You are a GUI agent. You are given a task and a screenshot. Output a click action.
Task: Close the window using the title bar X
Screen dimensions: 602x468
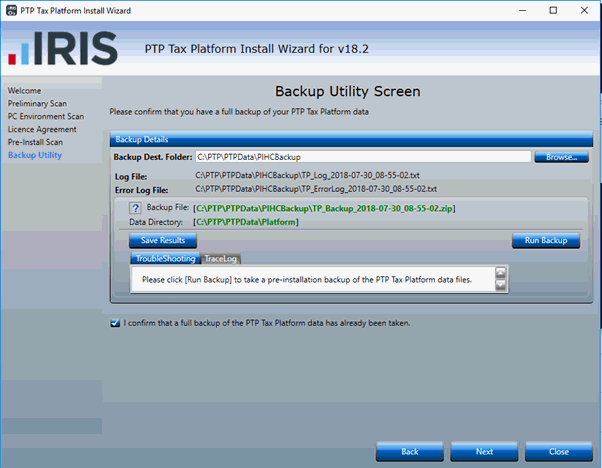(584, 10)
